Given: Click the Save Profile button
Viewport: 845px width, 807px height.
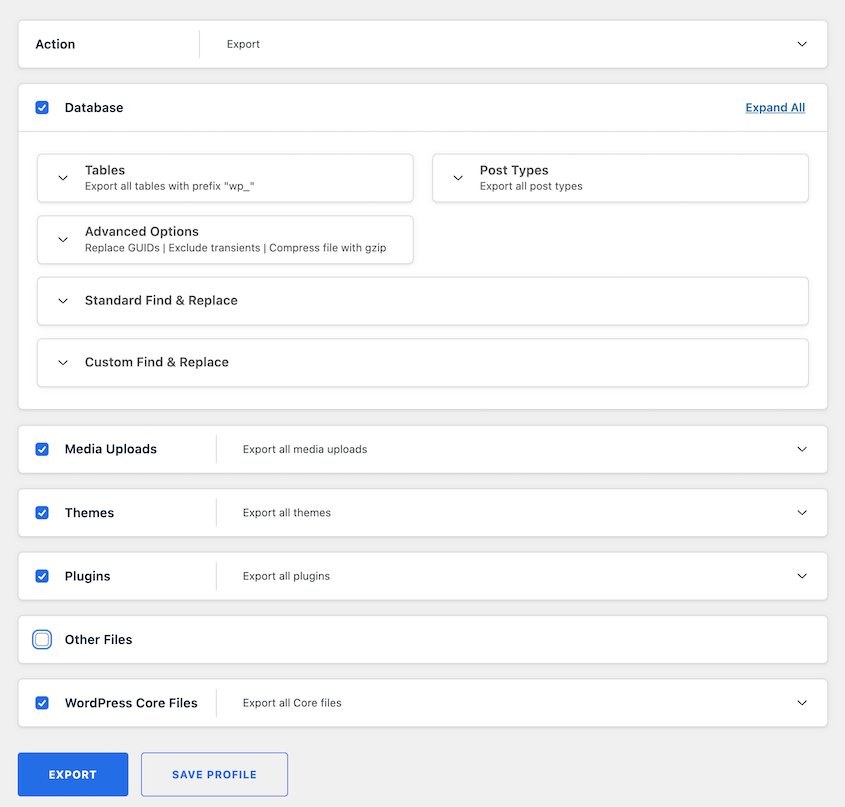Looking at the screenshot, I should click(214, 775).
